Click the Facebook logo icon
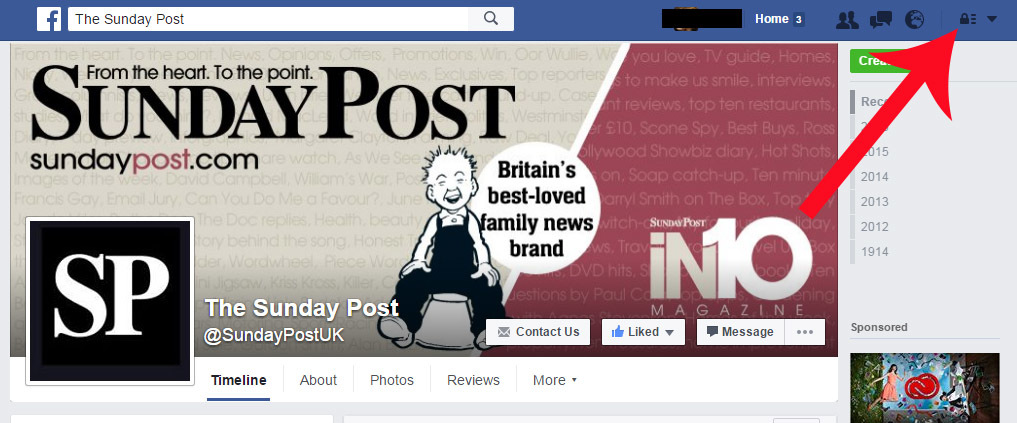The image size is (1017, 423). 49,19
